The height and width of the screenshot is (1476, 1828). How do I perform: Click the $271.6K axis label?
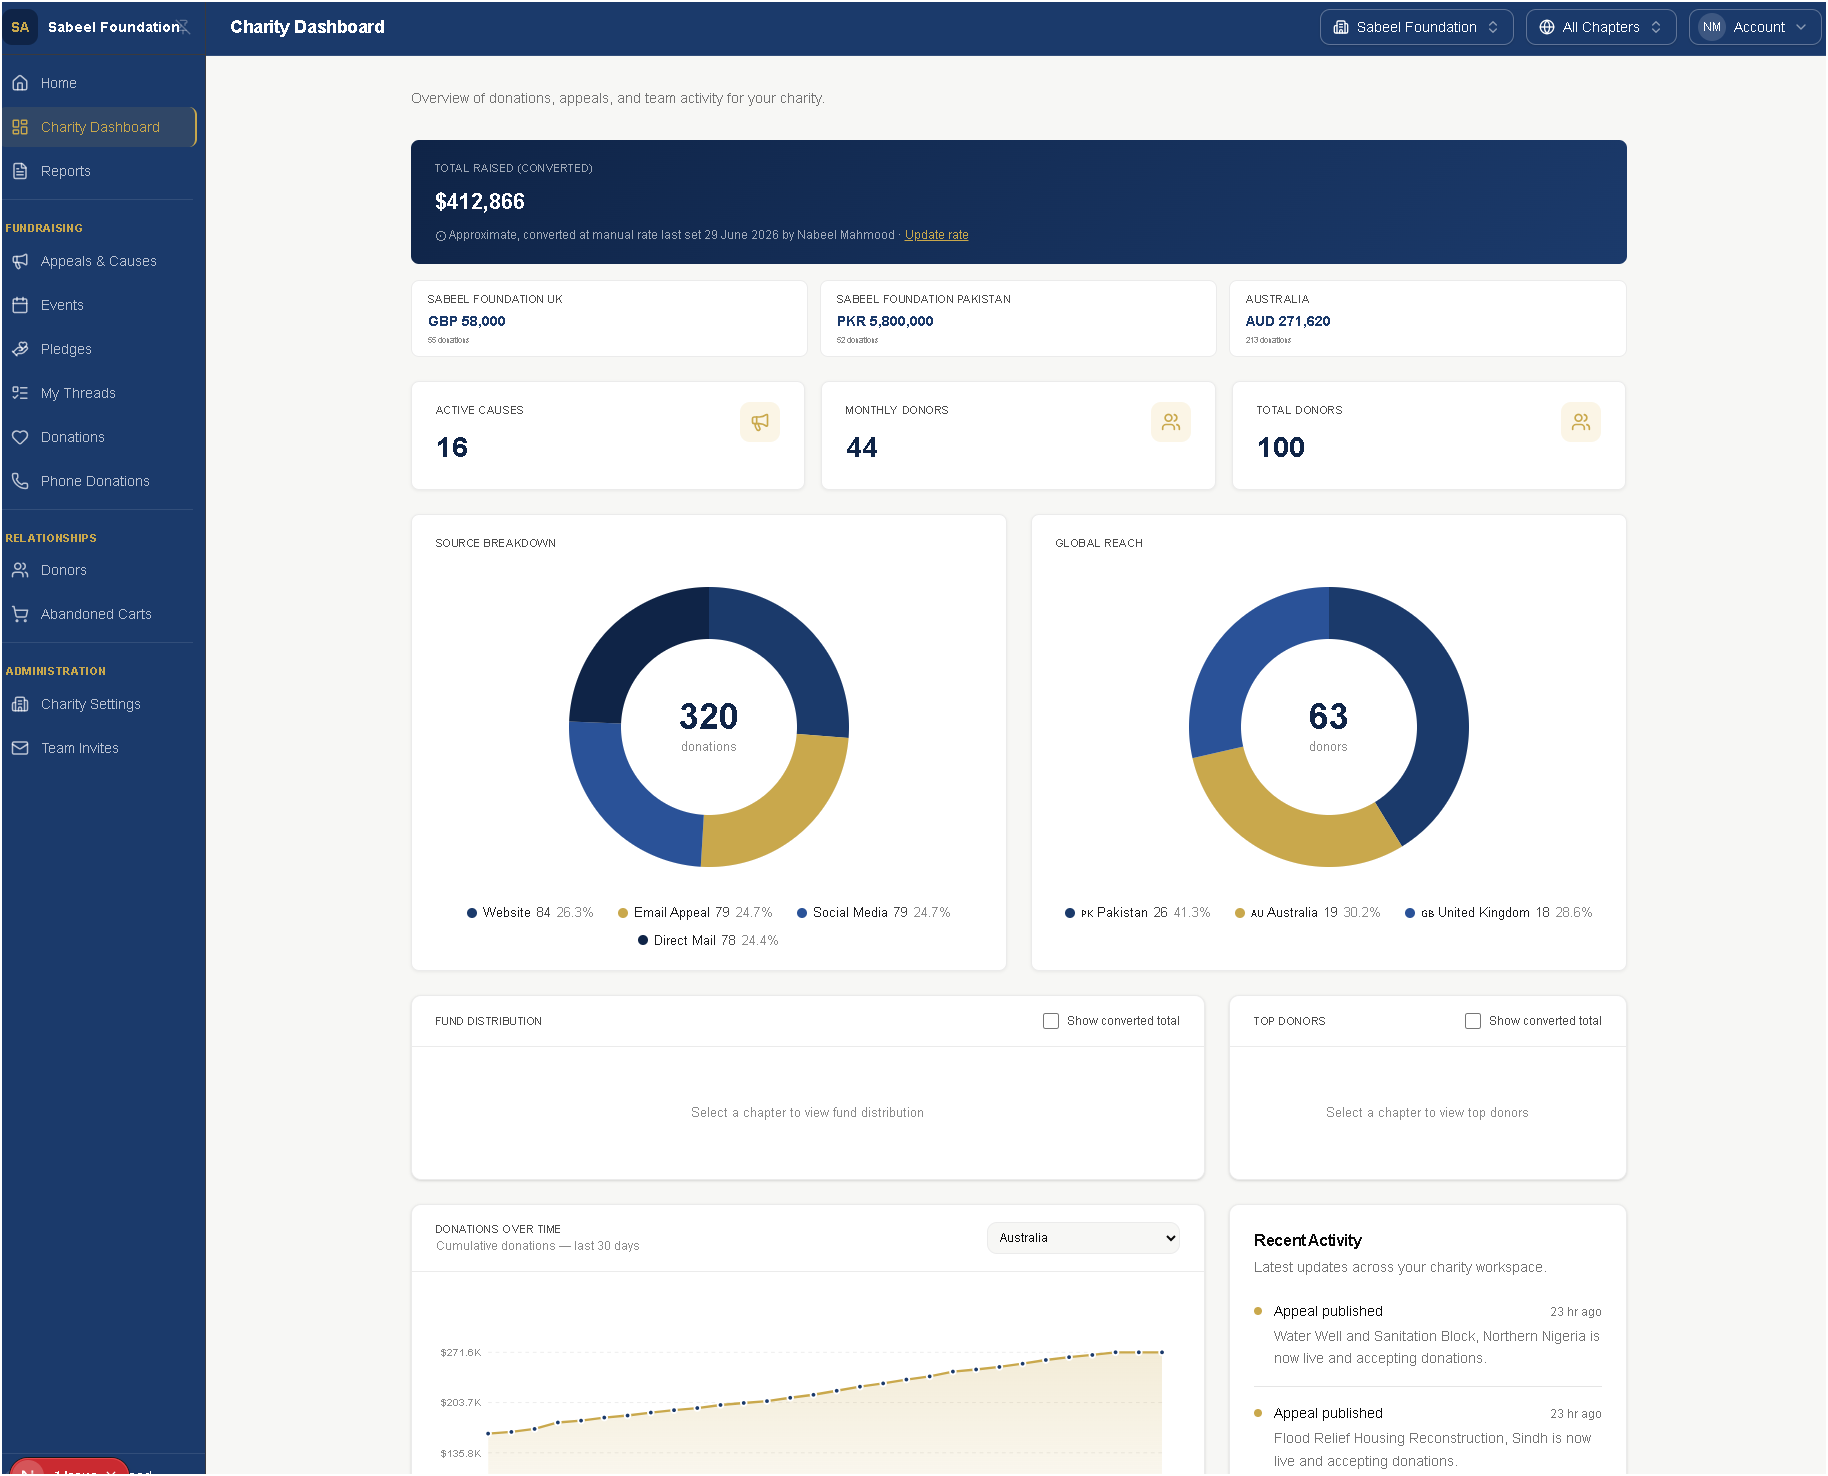click(x=461, y=1353)
